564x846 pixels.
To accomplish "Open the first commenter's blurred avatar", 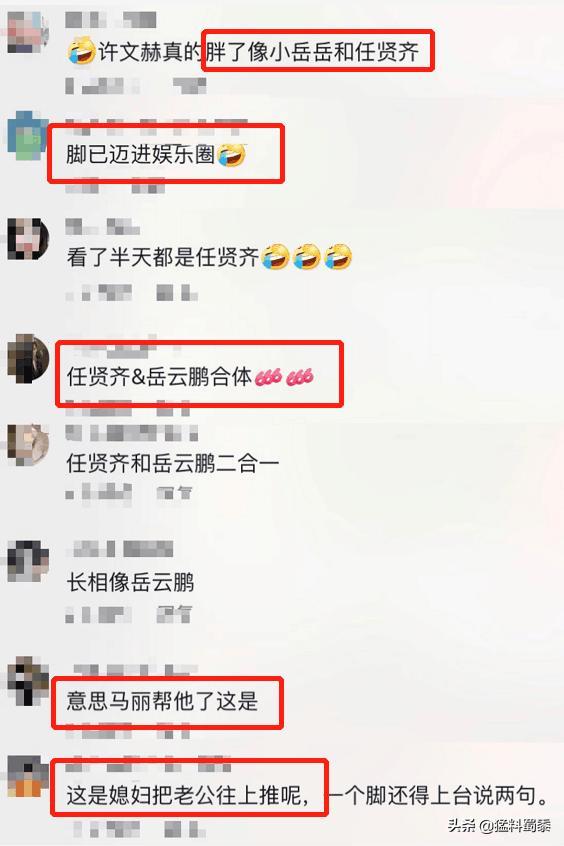I will pos(28,32).
